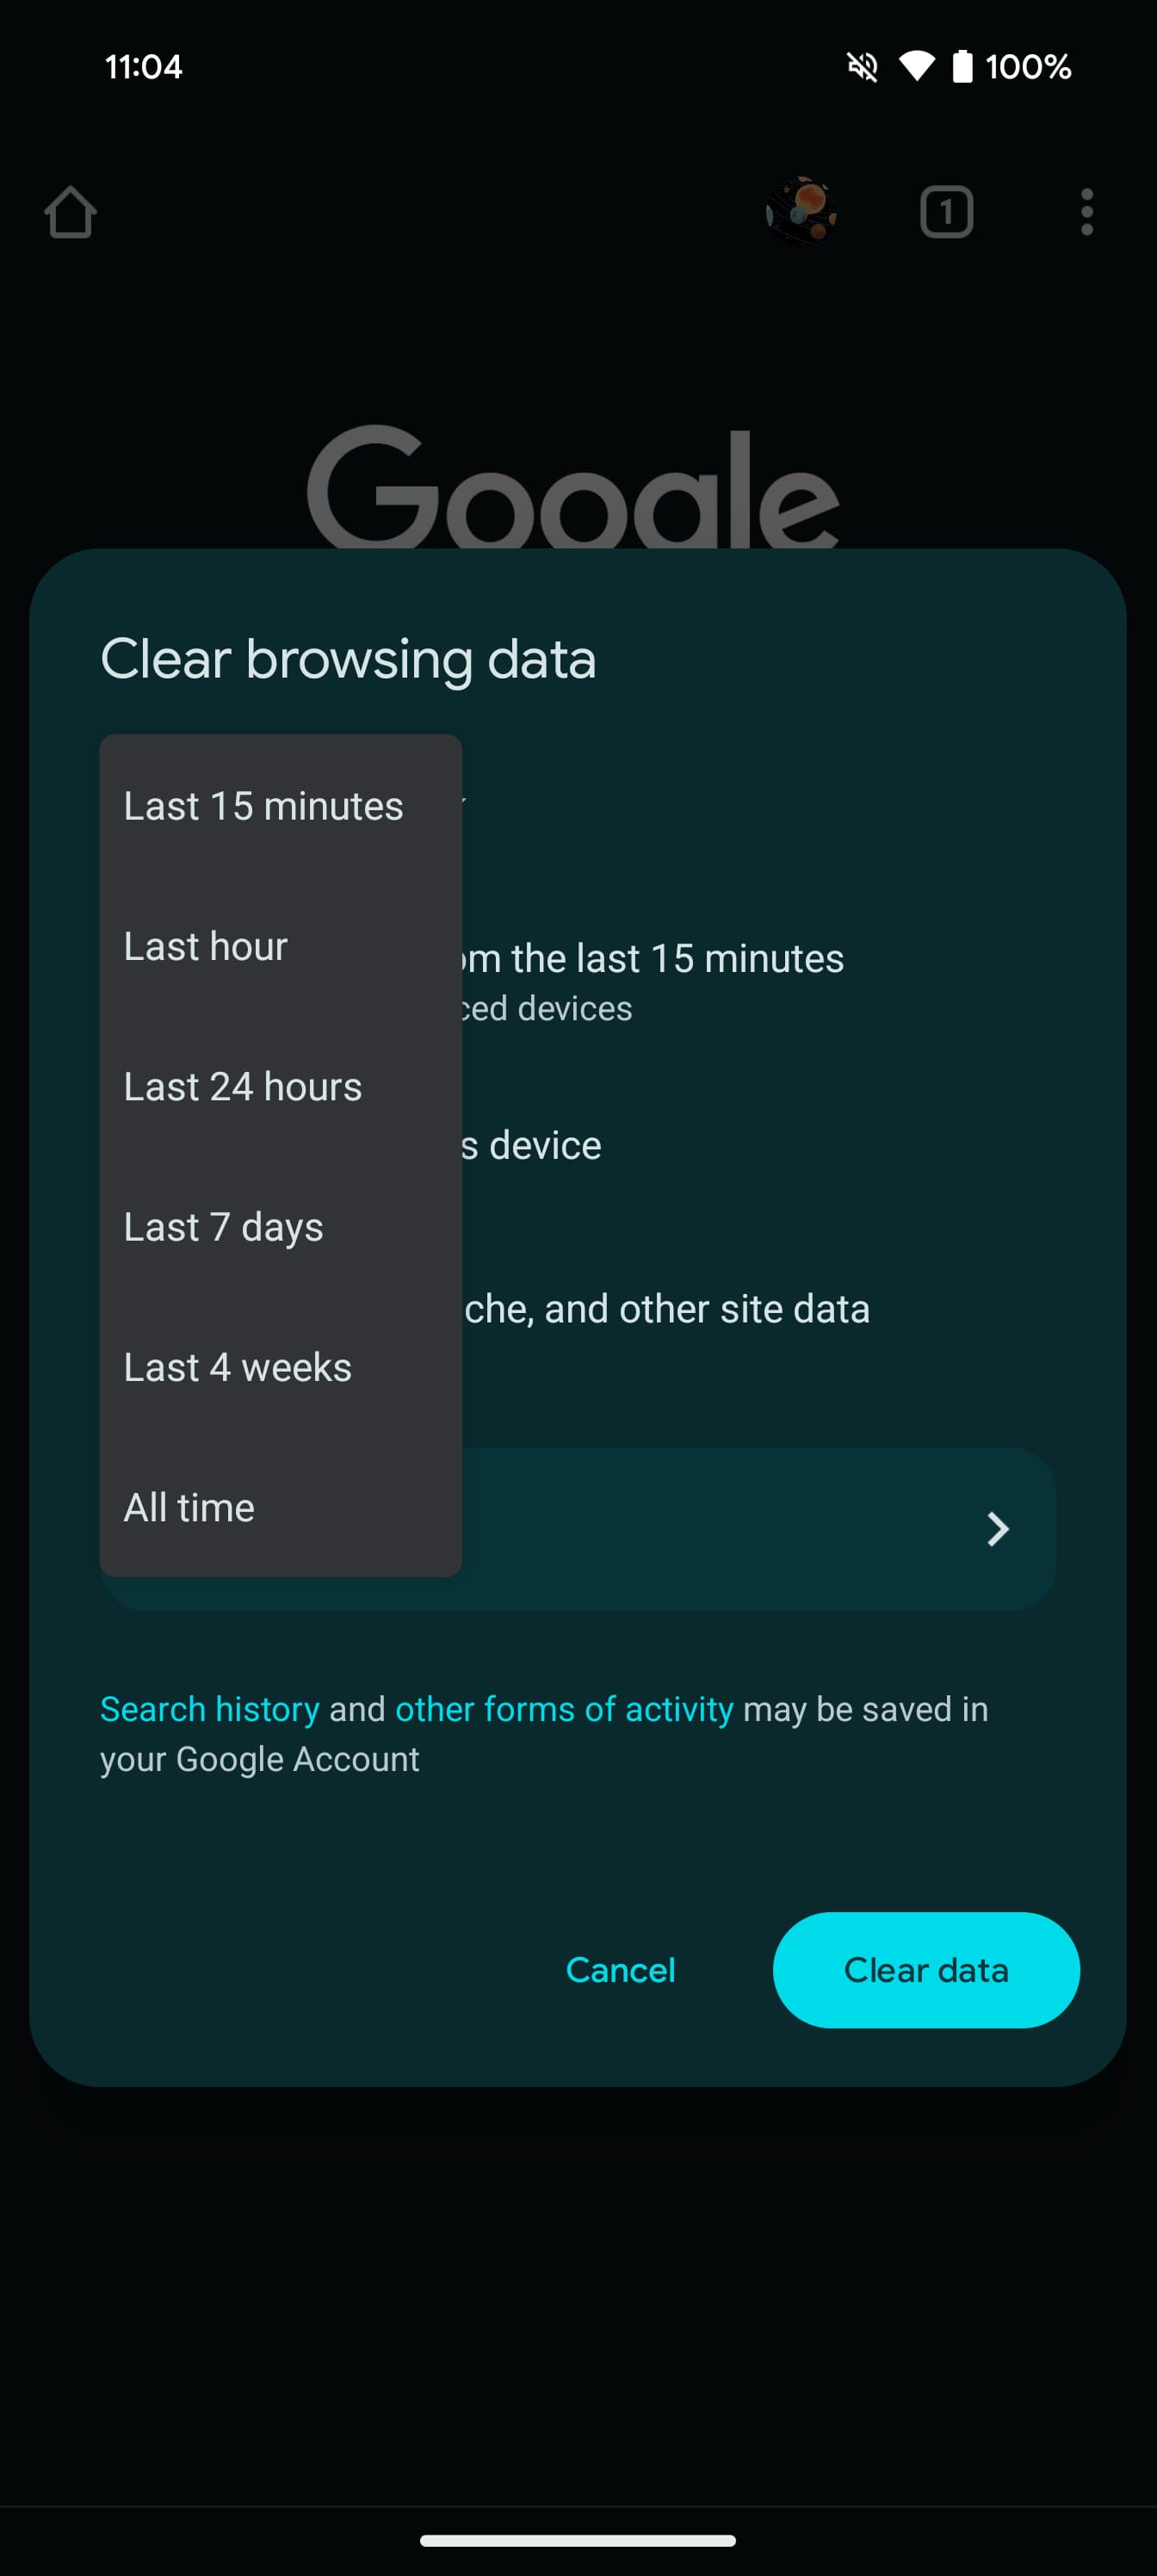Tap the battery indicator

click(x=962, y=66)
